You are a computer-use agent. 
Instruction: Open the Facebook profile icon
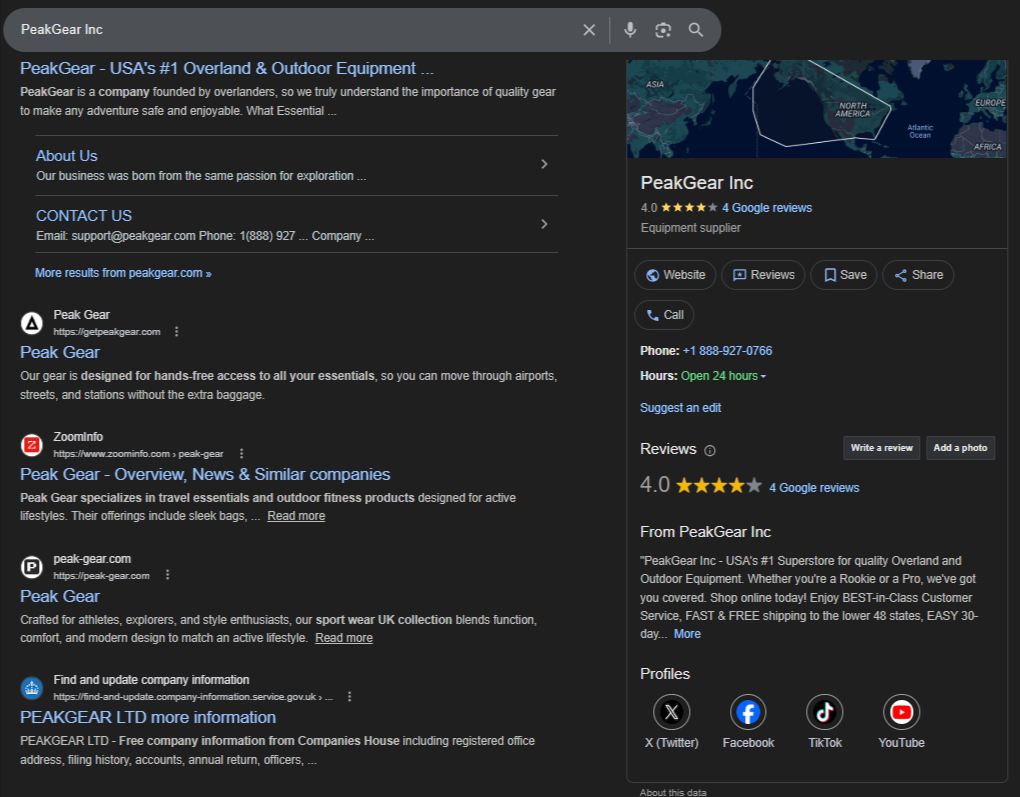(748, 712)
